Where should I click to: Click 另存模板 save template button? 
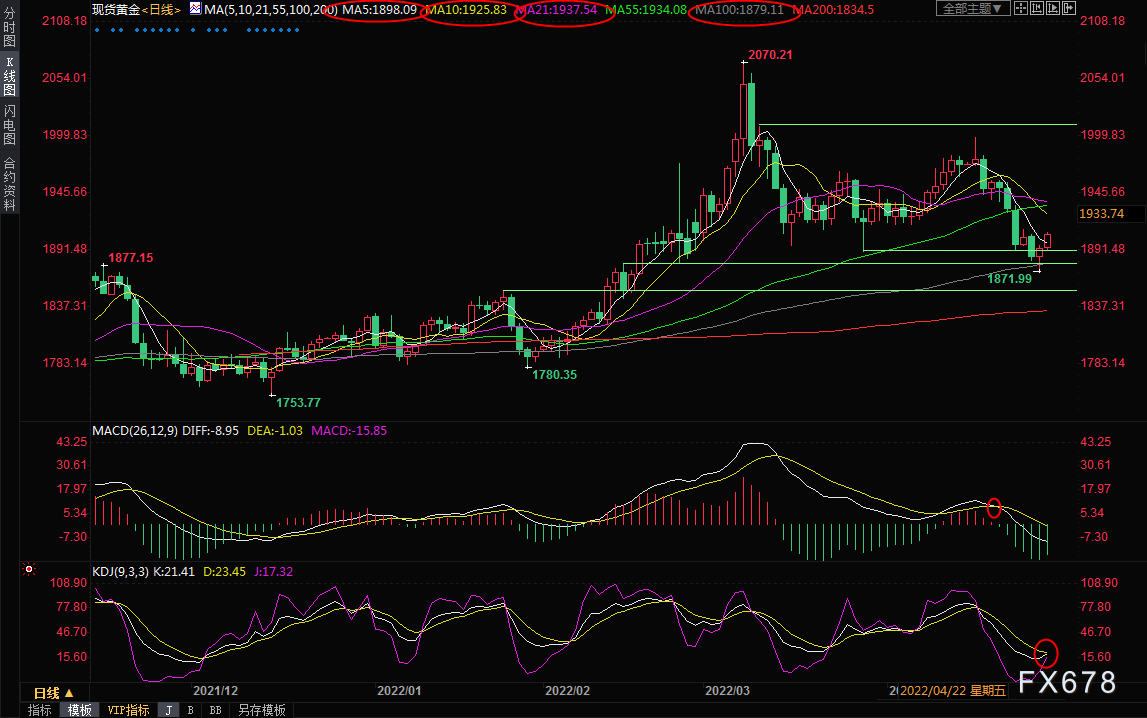pos(261,710)
